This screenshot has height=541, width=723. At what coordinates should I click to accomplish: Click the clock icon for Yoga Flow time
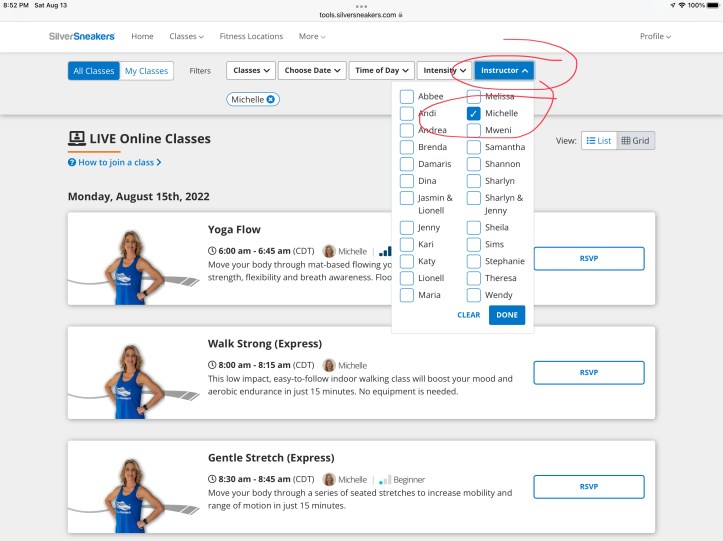coord(212,251)
